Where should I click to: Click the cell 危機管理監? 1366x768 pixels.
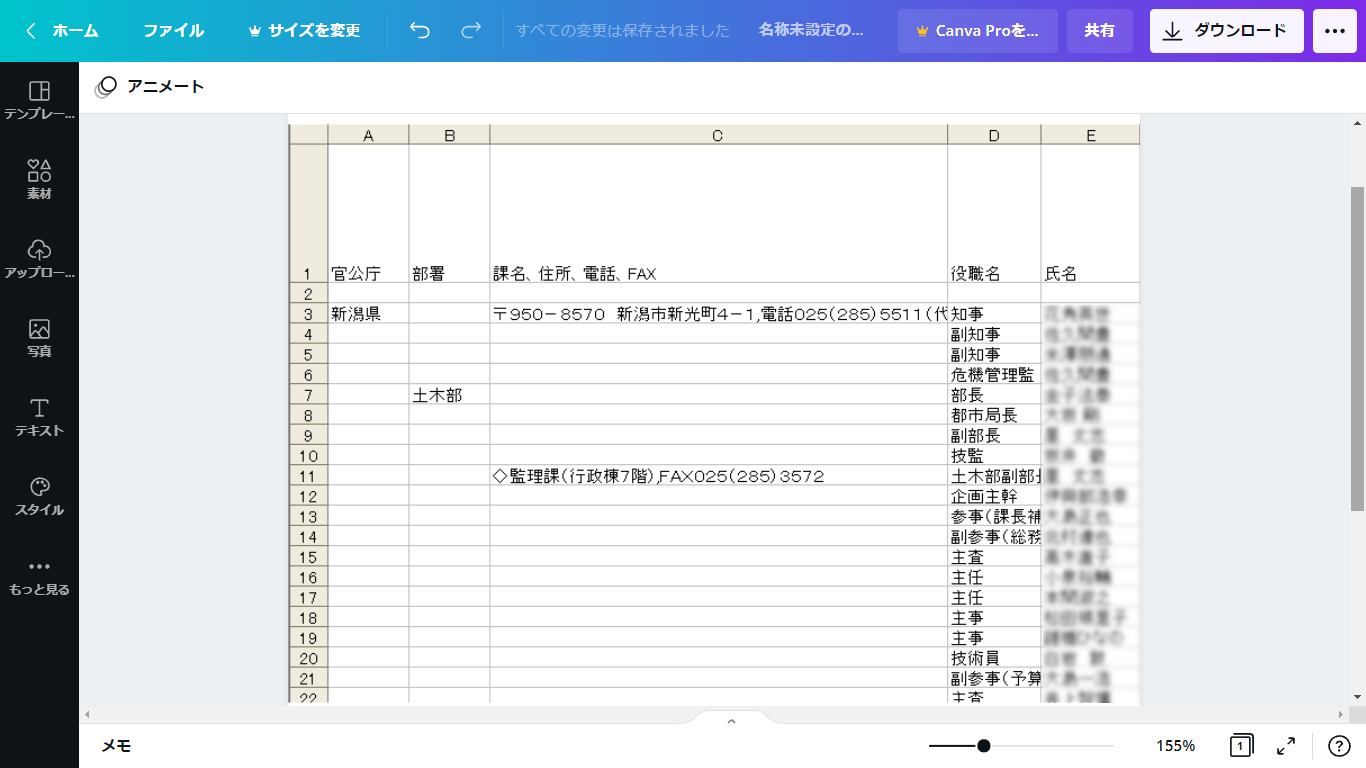point(994,375)
